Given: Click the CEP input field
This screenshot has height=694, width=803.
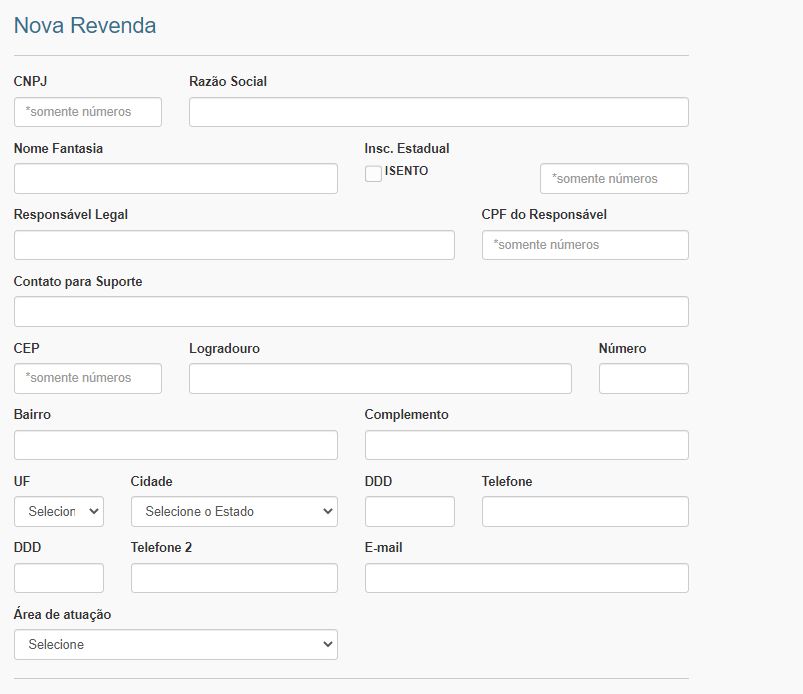Looking at the screenshot, I should coord(88,378).
